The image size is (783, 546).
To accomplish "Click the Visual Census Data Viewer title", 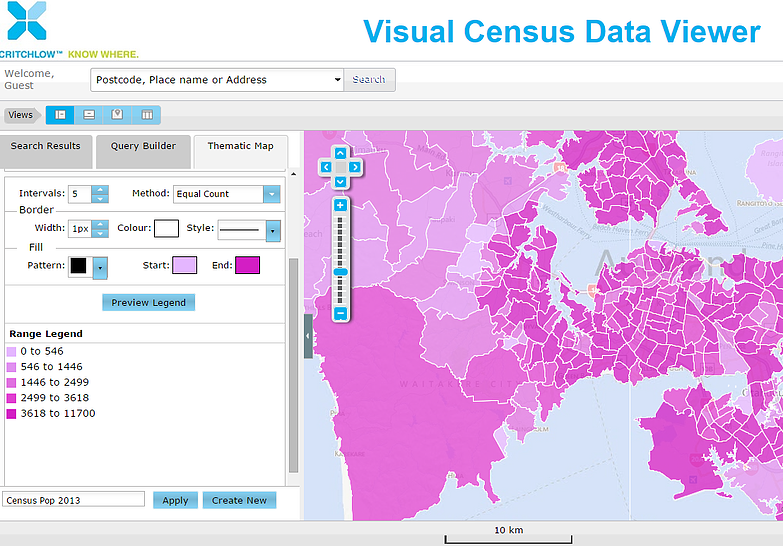I will click(562, 31).
